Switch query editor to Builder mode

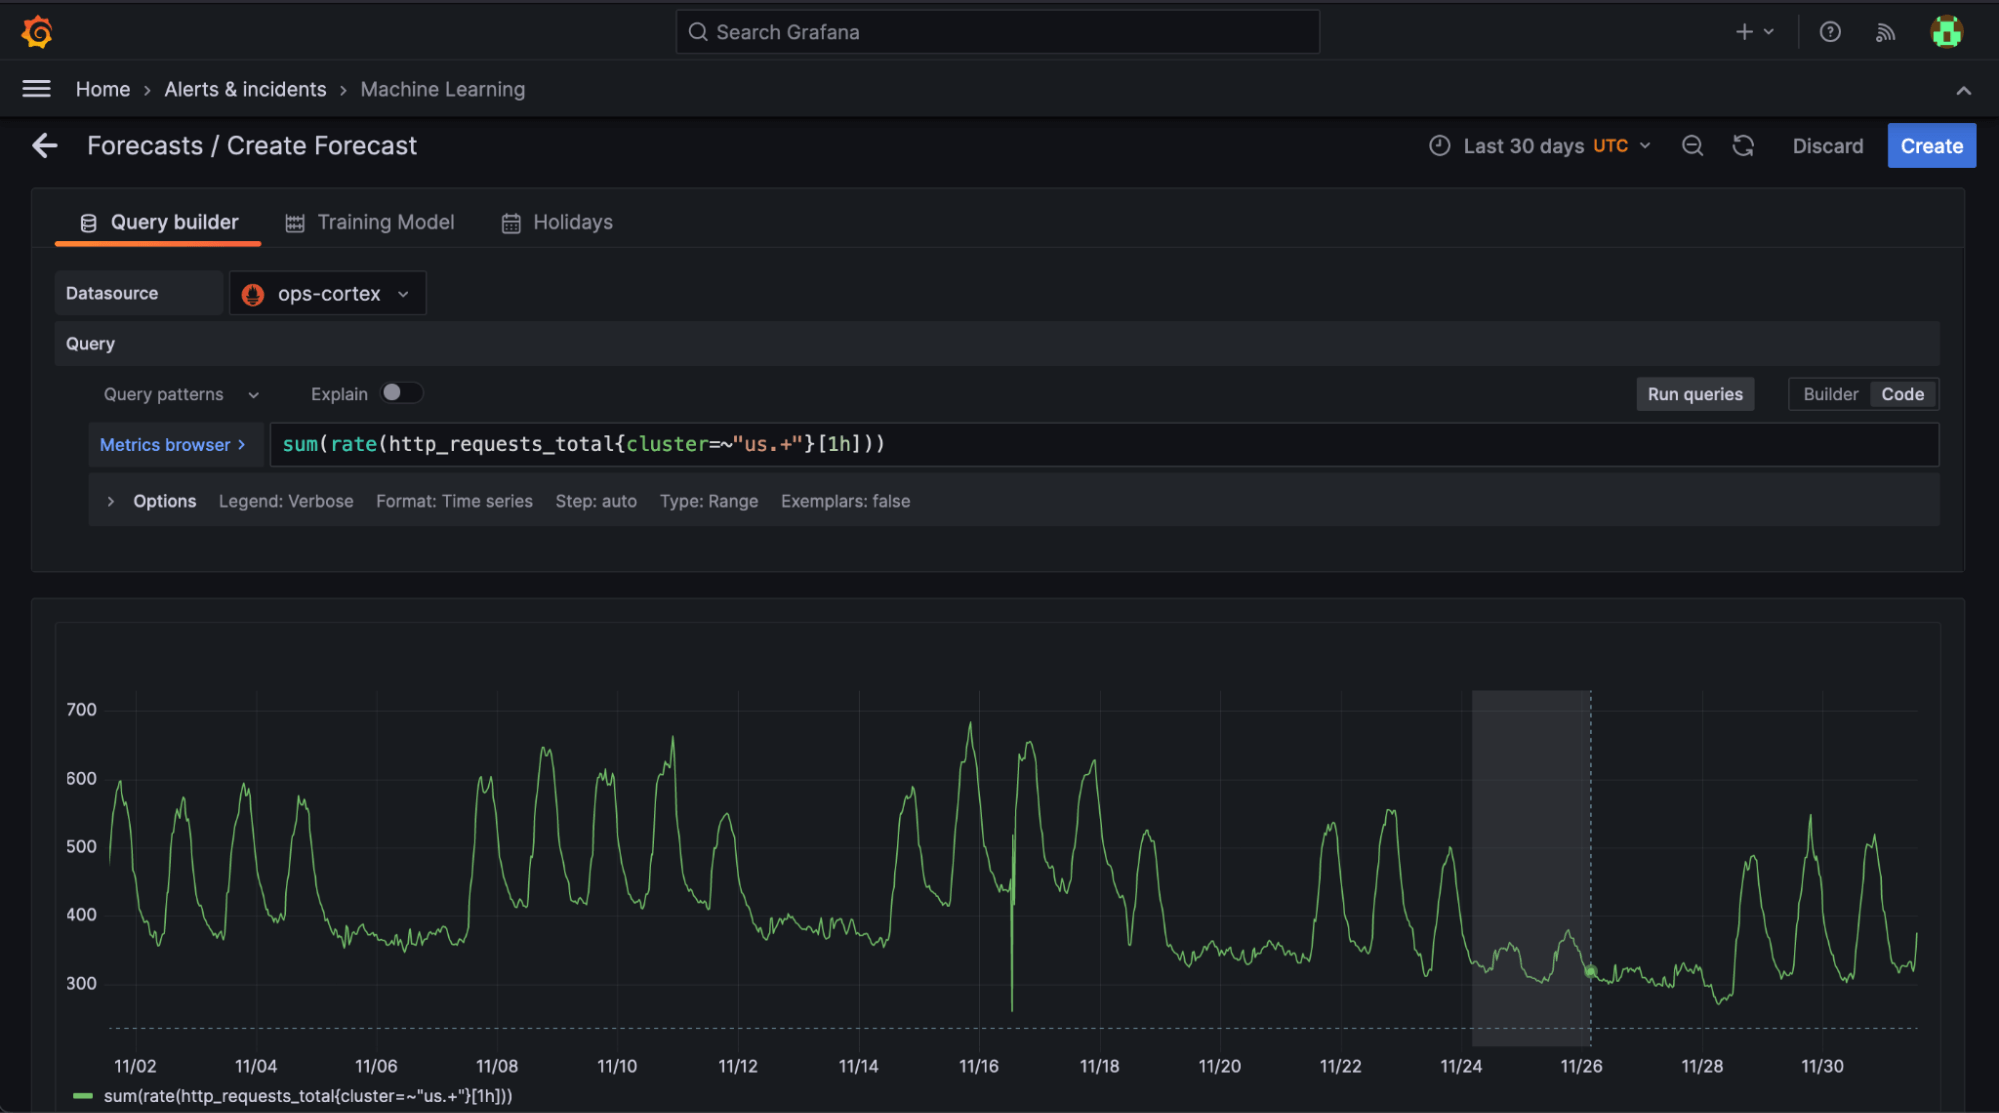click(1829, 393)
